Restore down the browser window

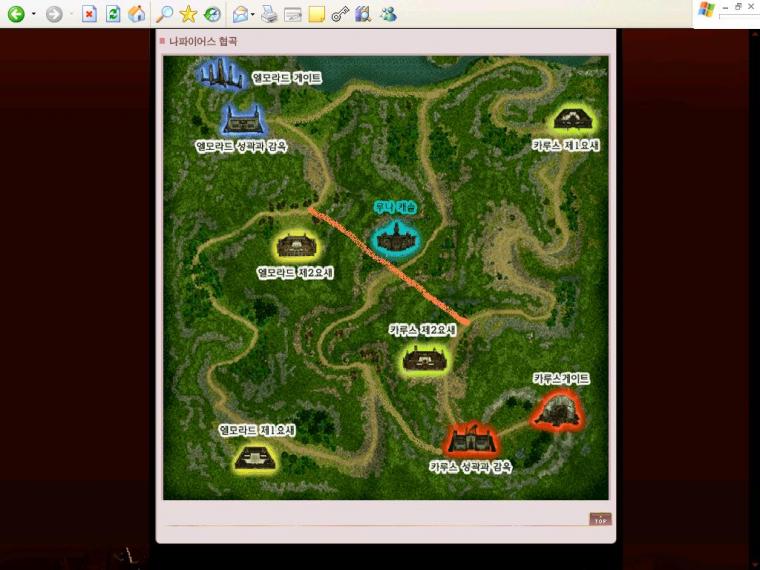point(738,6)
